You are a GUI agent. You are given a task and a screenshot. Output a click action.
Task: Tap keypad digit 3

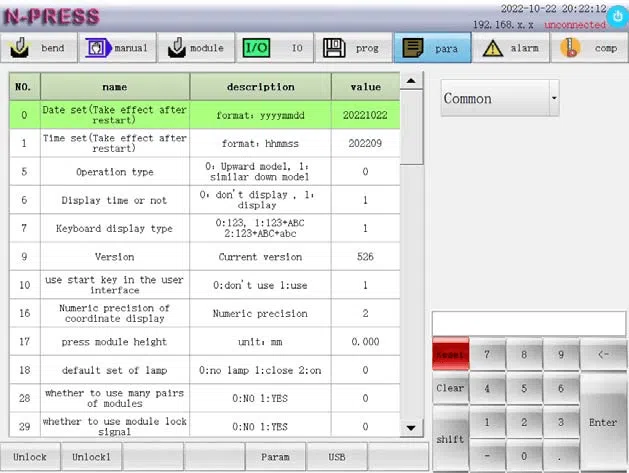tap(561, 422)
